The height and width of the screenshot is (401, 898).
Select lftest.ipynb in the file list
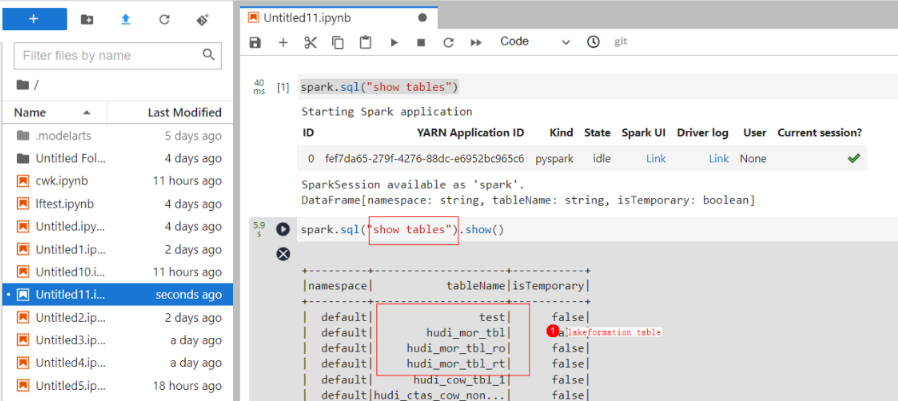[117, 204]
